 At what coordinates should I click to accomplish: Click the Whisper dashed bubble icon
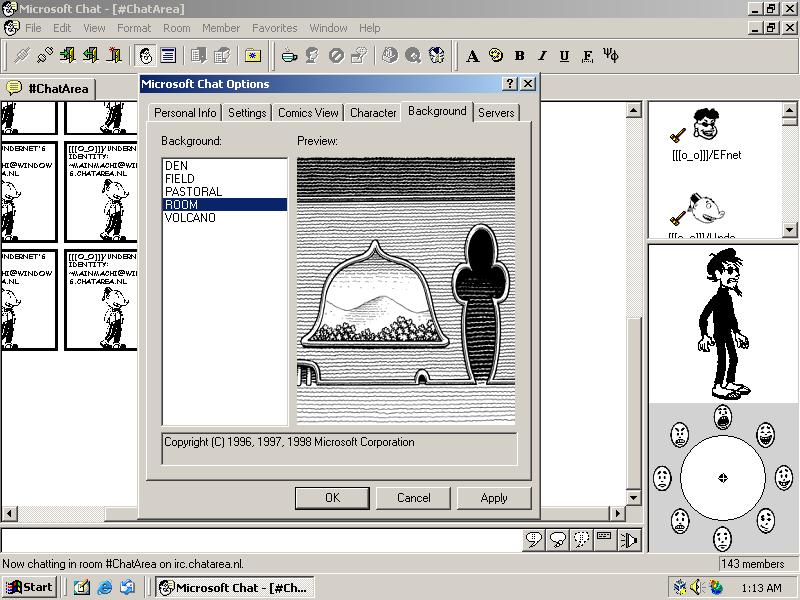coord(580,540)
